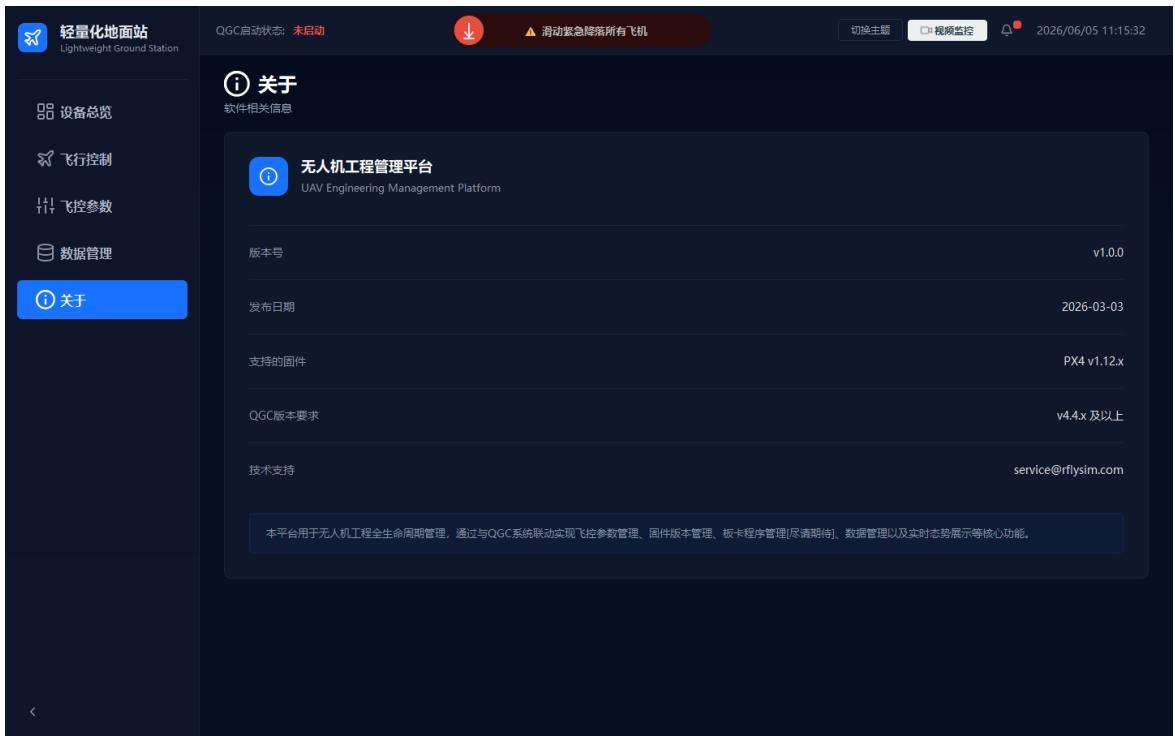Click the 滑动紧急降落所有飞机 slider track
The width and height of the screenshot is (1175, 736).
tap(583, 31)
